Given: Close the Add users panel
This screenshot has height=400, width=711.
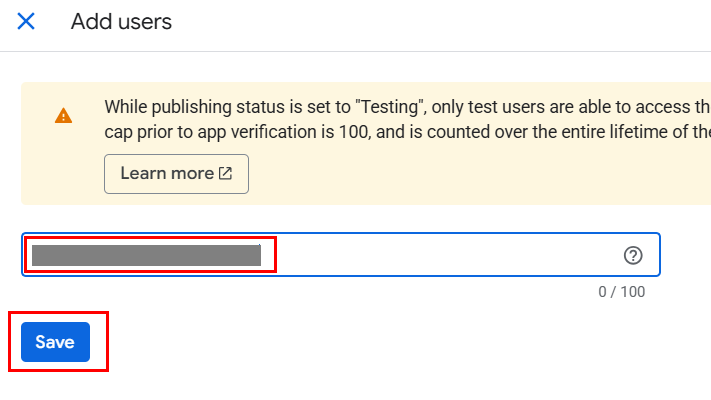Looking at the screenshot, I should (x=26, y=21).
